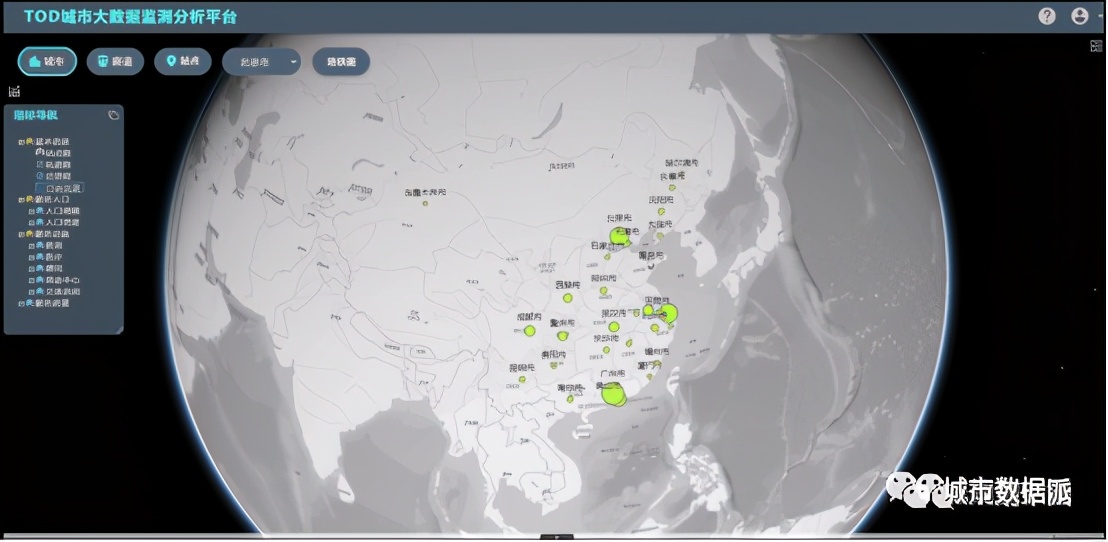Open the help question-mark icon
1108x542 pixels.
1047,16
